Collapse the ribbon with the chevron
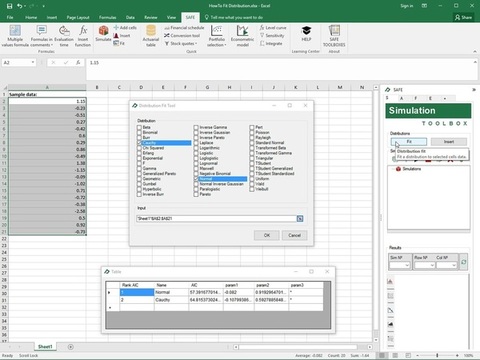This screenshot has height=360, width=480. tap(475, 52)
